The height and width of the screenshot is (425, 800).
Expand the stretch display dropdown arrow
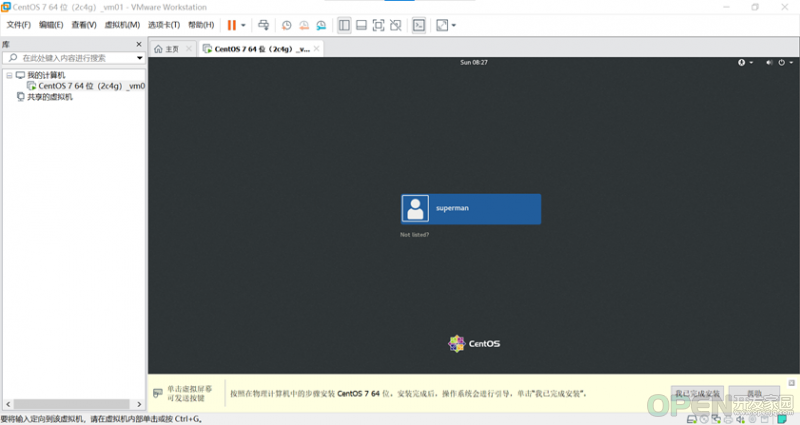point(454,25)
